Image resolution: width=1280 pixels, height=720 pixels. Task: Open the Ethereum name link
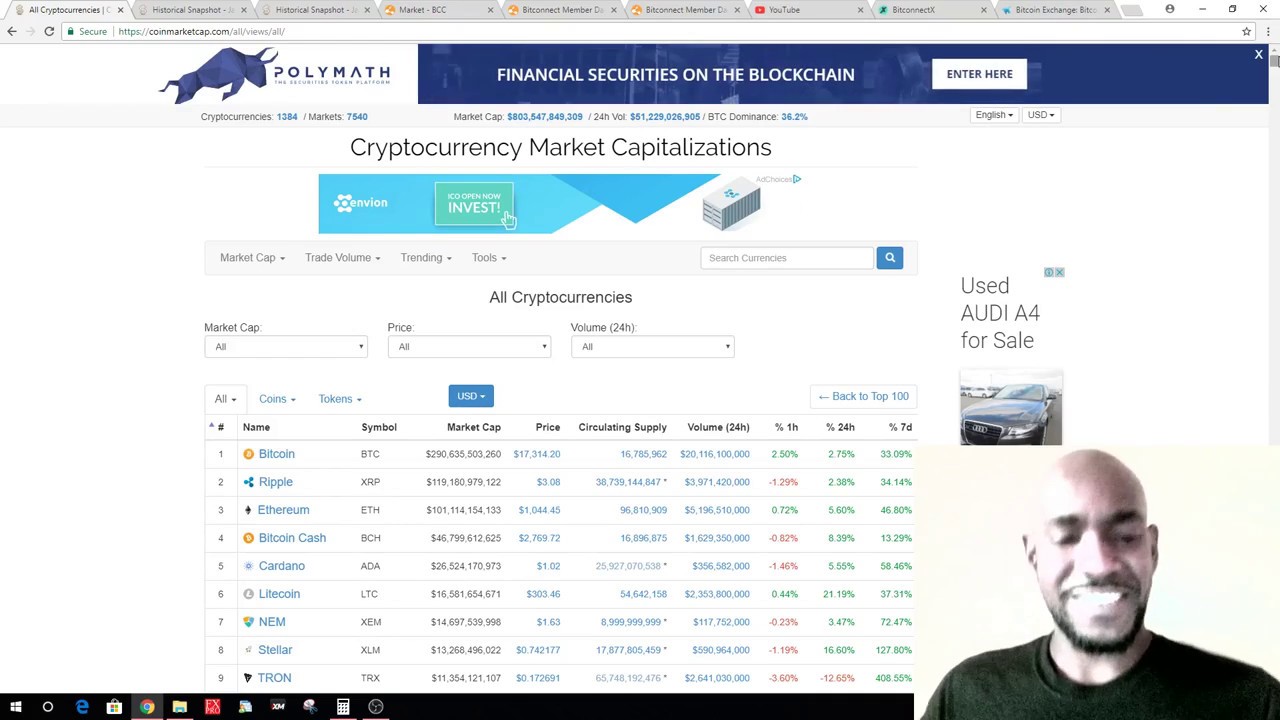pyautogui.click(x=283, y=510)
